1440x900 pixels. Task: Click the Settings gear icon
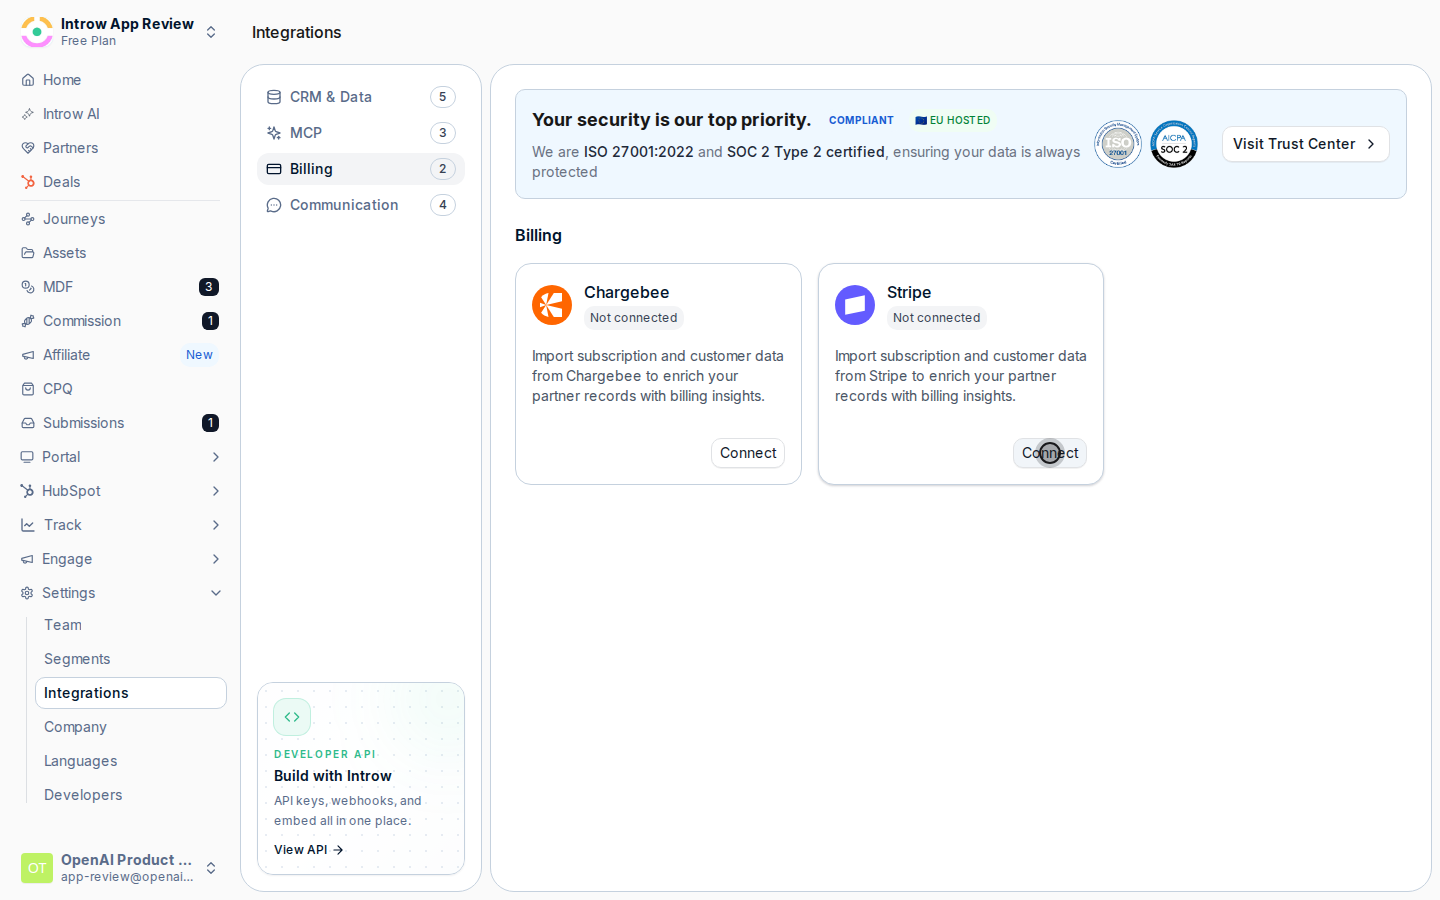[x=27, y=593]
